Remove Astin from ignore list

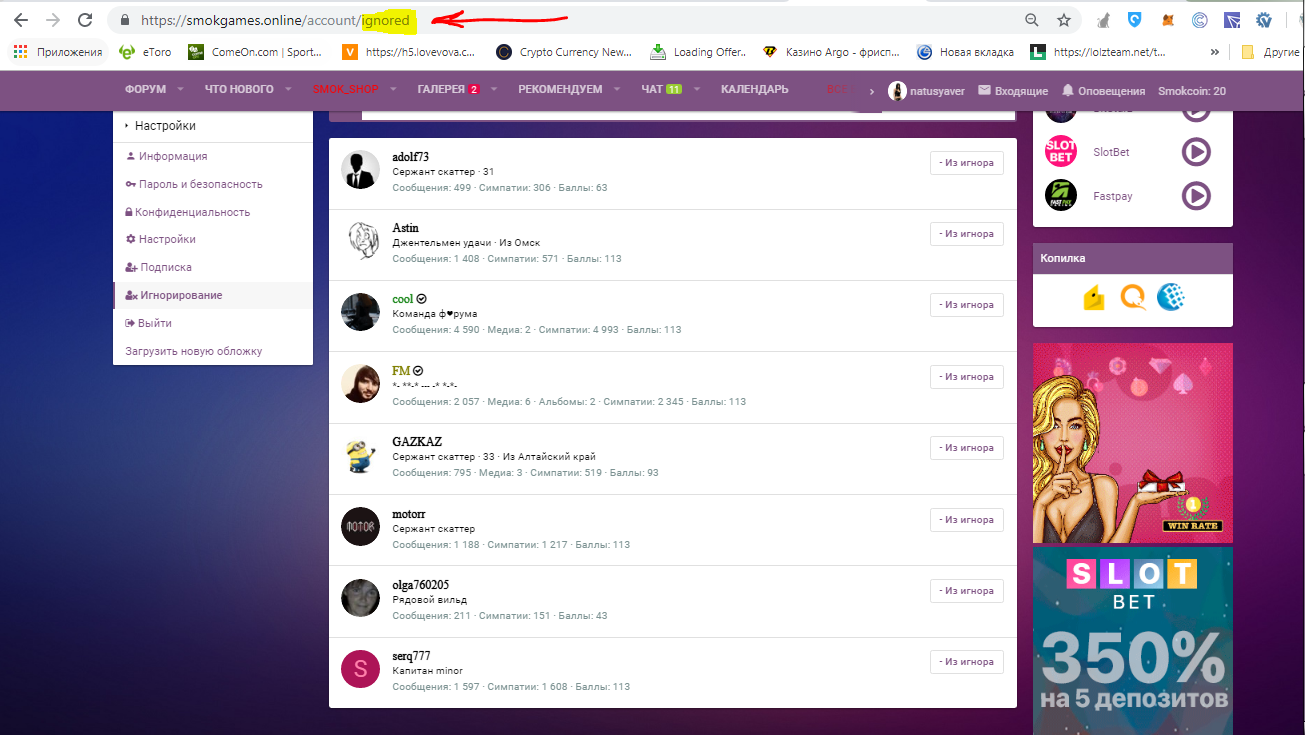[966, 233]
